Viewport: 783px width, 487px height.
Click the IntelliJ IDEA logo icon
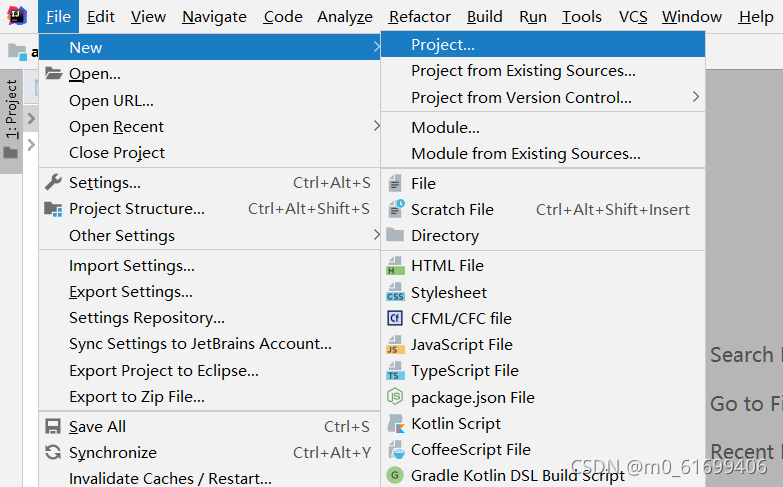pos(17,16)
